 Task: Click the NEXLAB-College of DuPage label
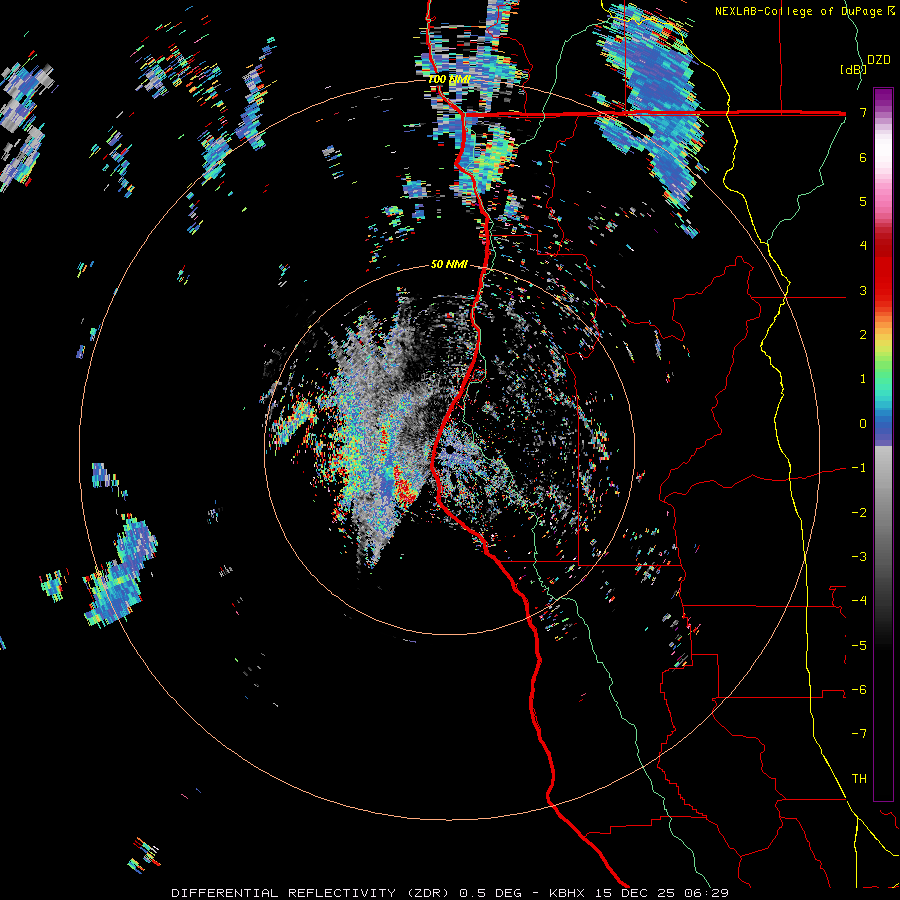click(x=804, y=11)
